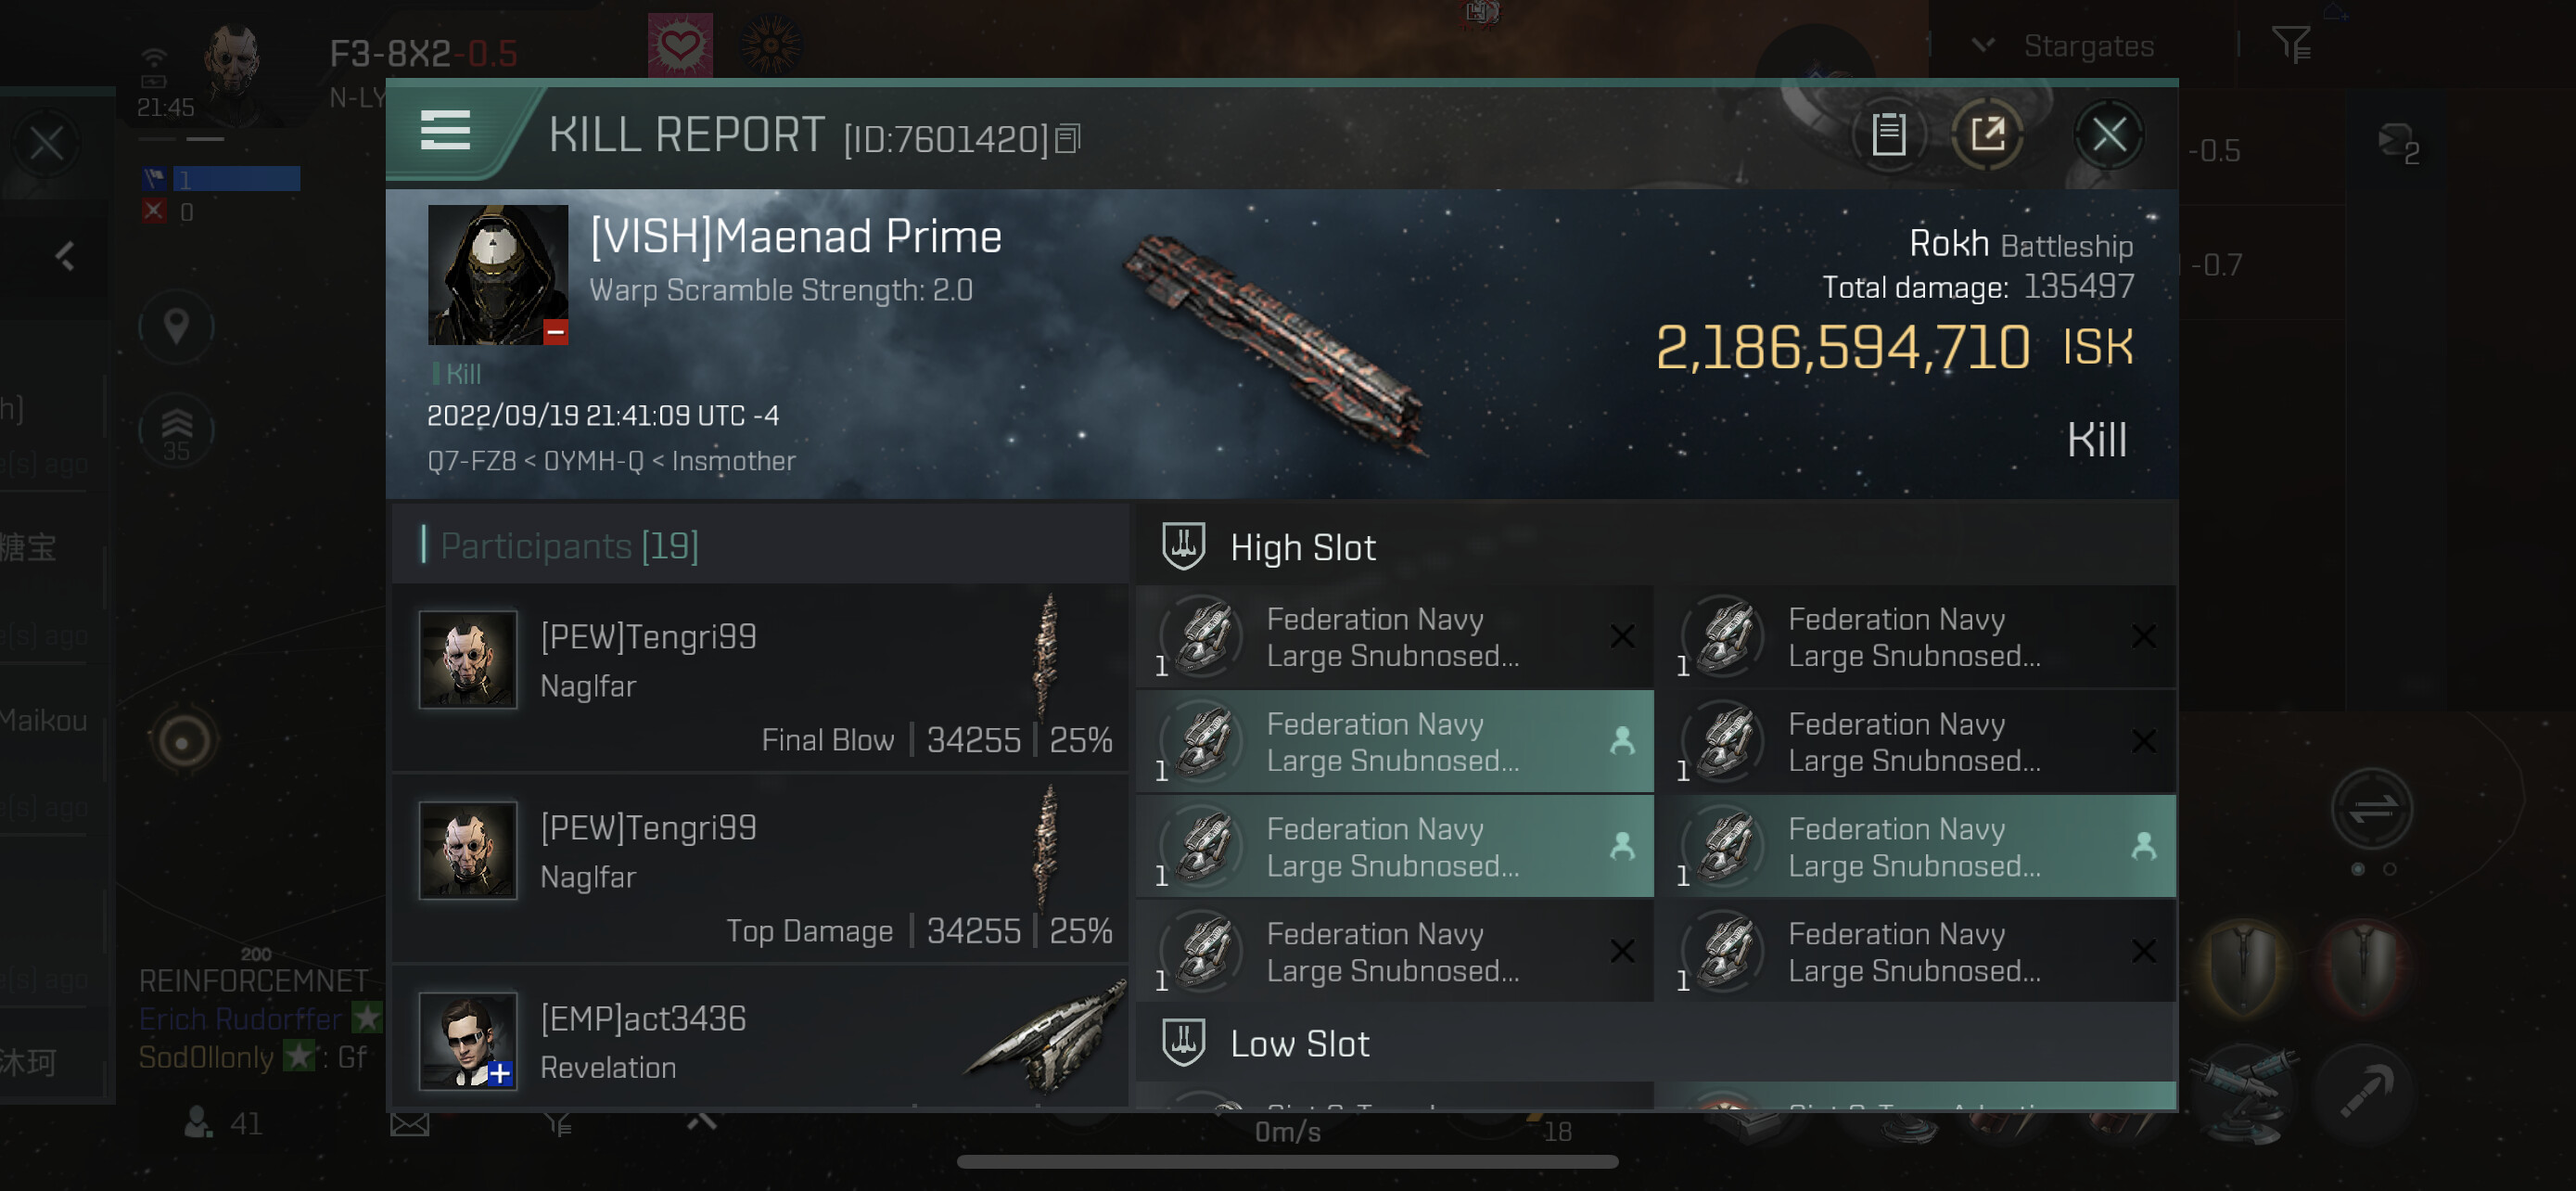Select the act3436 Revelation participant
Screen dimensions: 2576x1191
click(x=760, y=1041)
